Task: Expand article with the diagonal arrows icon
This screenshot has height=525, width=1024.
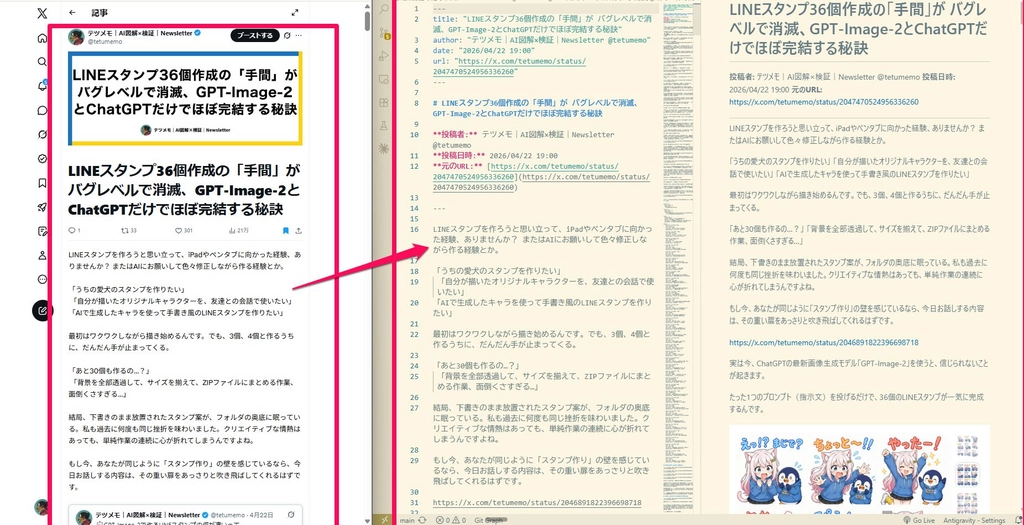Action: [x=295, y=12]
